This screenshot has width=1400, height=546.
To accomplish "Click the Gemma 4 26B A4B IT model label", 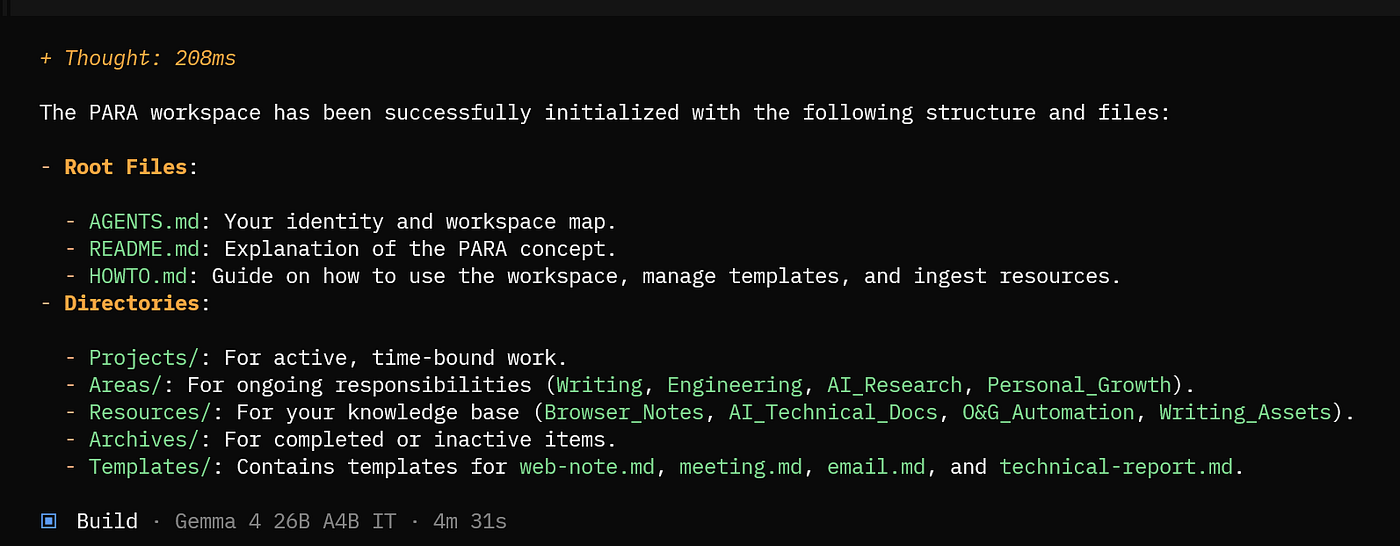I will [x=285, y=521].
